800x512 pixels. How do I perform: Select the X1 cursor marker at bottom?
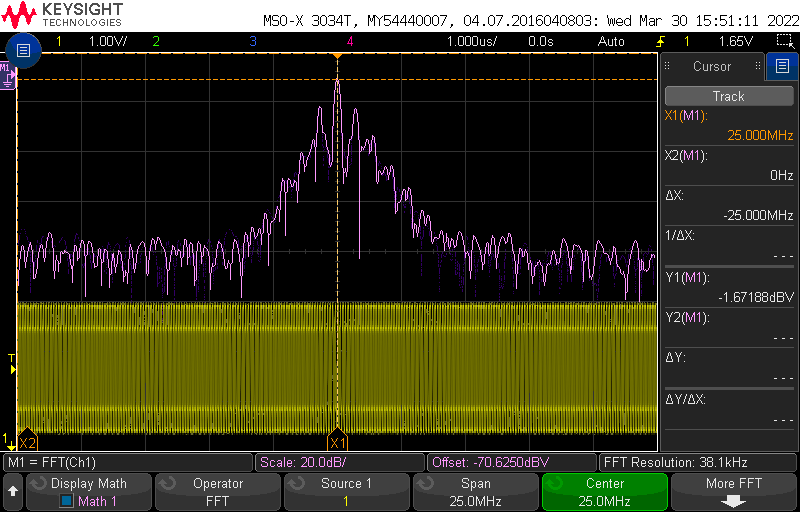[337, 440]
